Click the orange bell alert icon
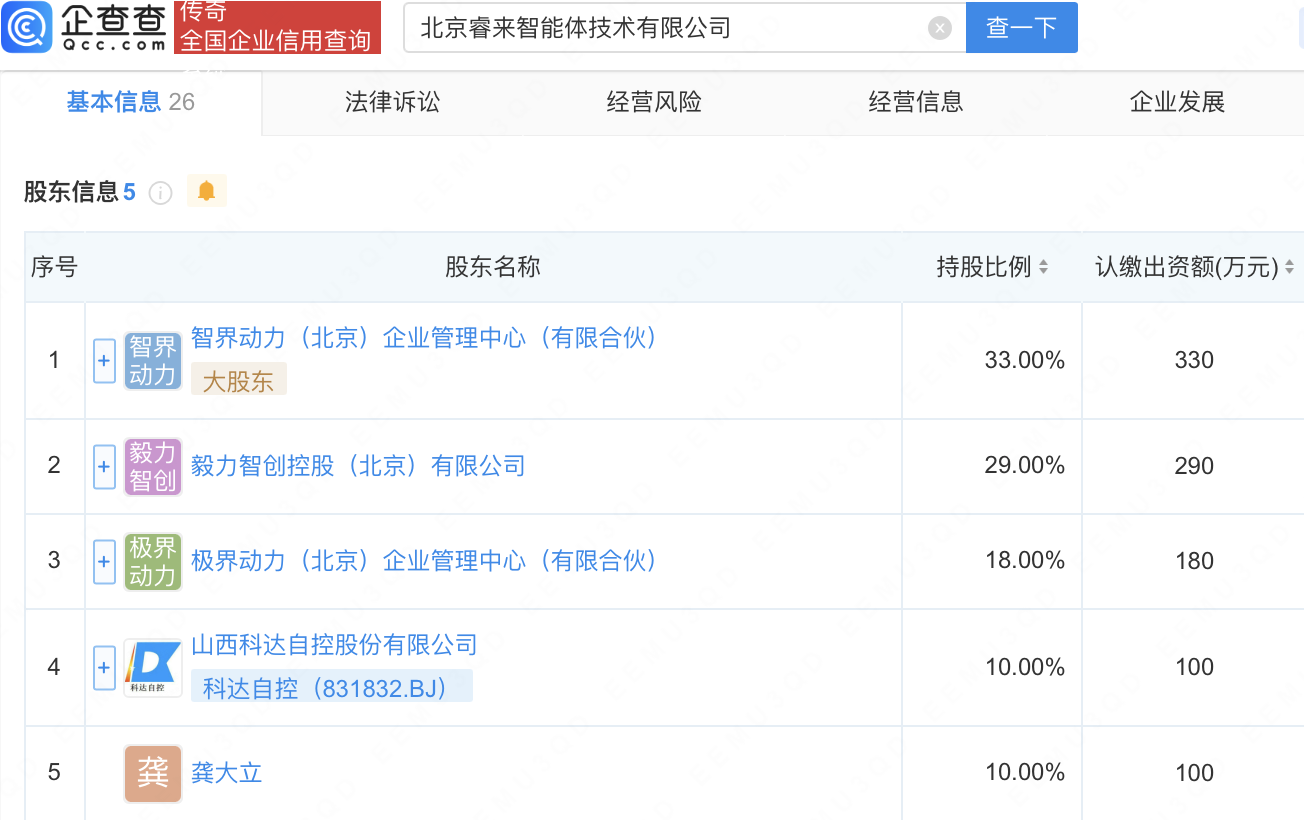Image resolution: width=1304 pixels, height=820 pixels. (207, 191)
